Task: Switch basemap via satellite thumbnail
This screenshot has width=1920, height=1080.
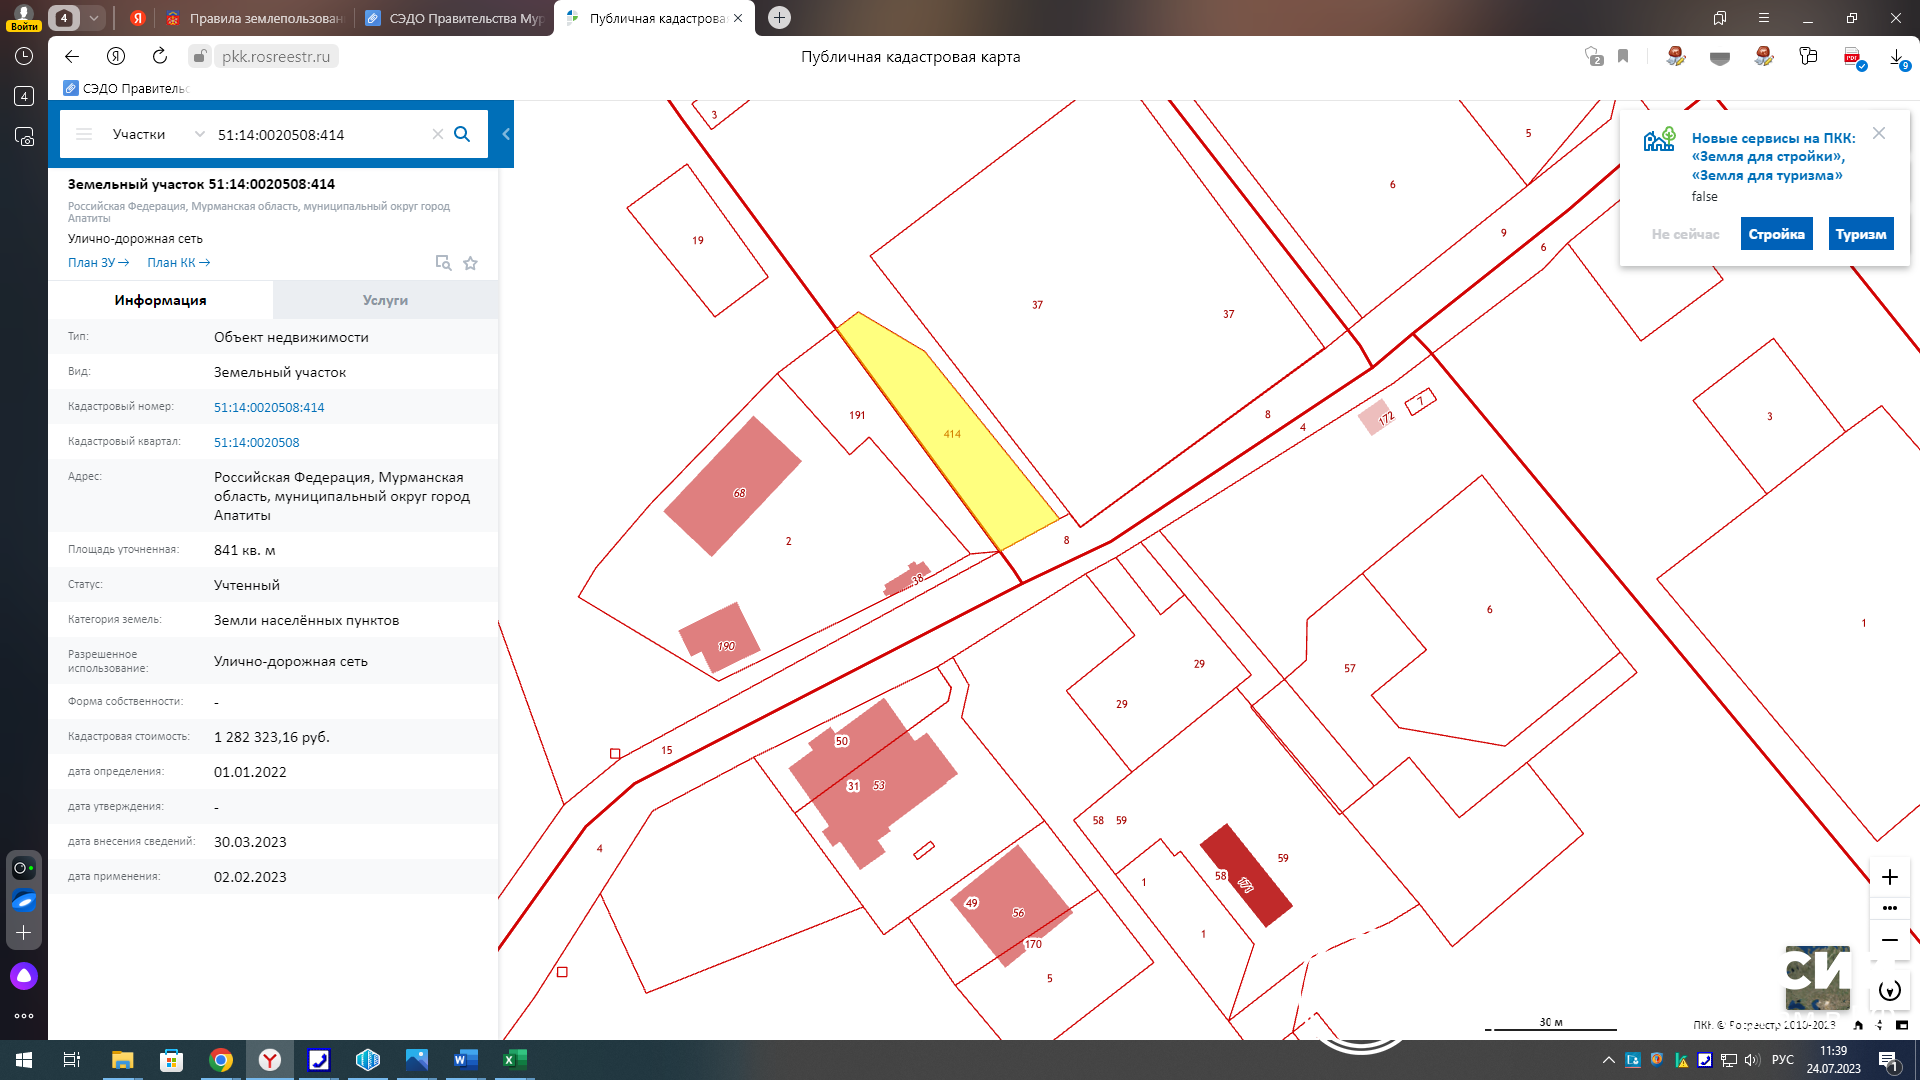Action: pyautogui.click(x=1817, y=977)
